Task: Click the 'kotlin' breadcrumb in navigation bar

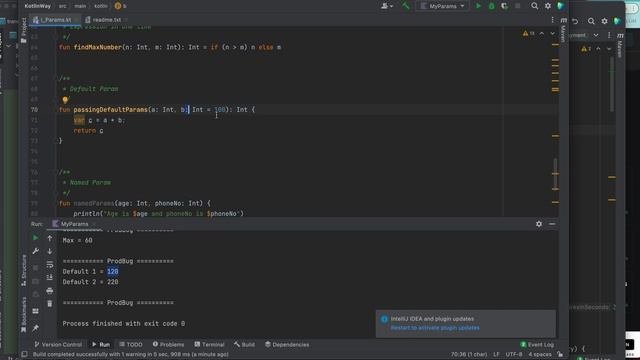Action: click(100, 6)
